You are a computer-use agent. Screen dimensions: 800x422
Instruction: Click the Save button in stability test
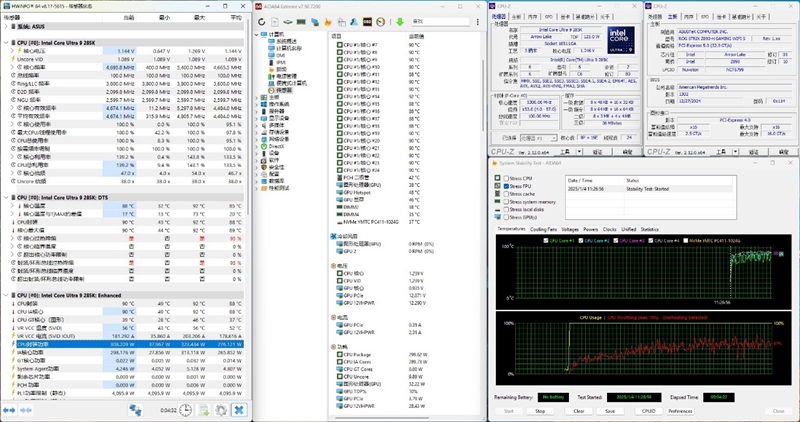(x=610, y=411)
